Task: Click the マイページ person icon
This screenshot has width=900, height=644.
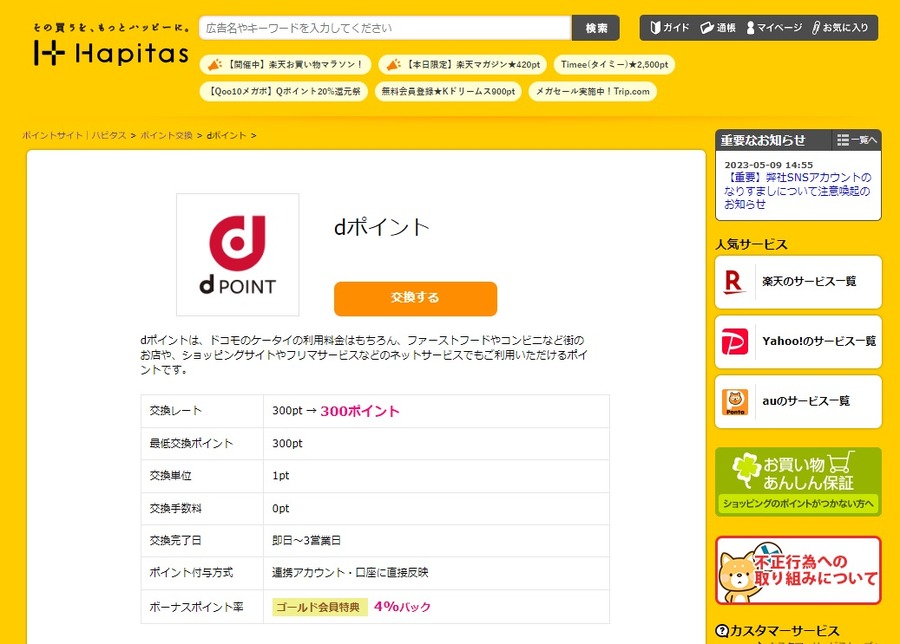Action: (x=750, y=28)
